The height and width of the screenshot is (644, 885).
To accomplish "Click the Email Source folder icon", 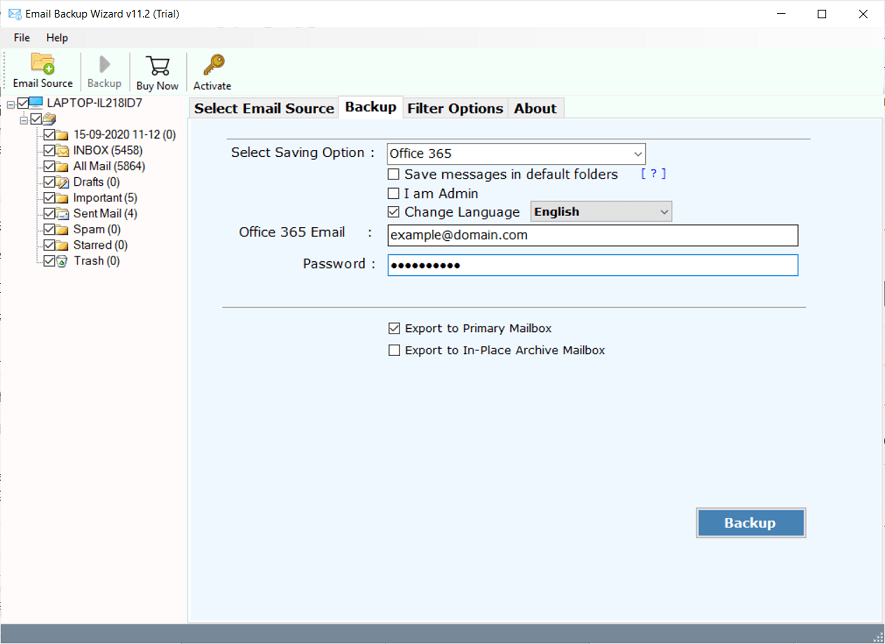I will (x=42, y=64).
